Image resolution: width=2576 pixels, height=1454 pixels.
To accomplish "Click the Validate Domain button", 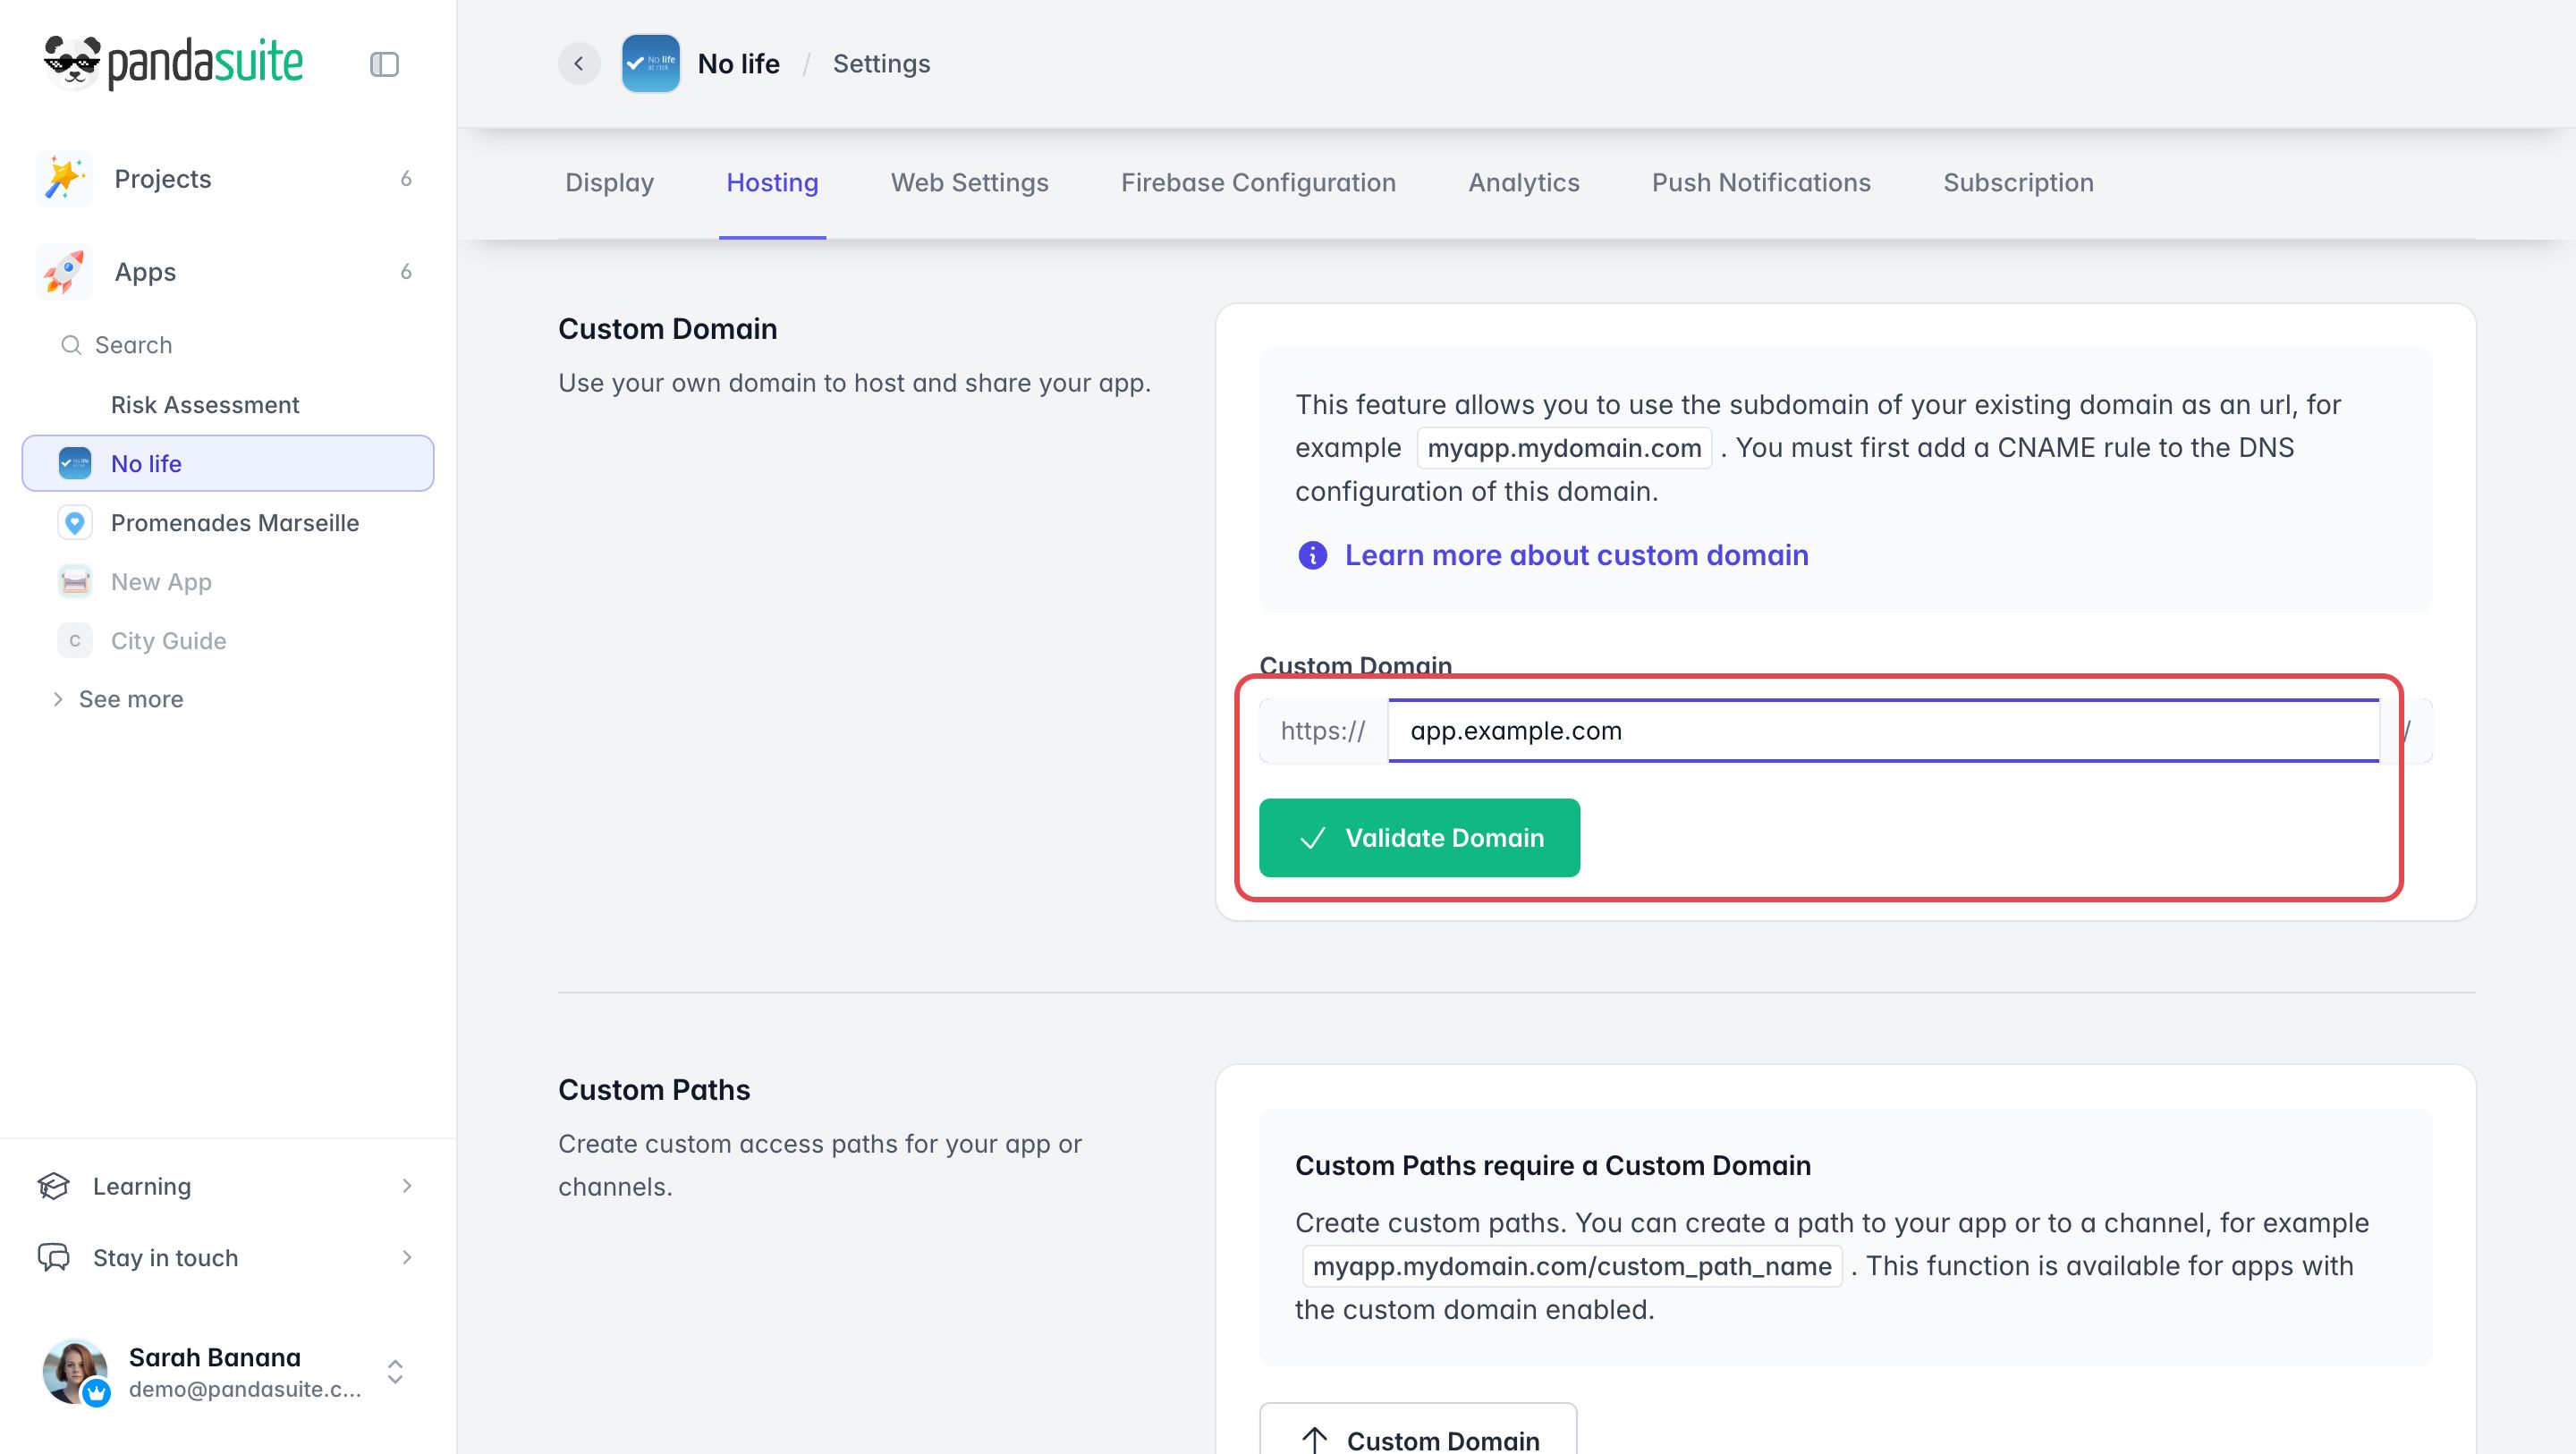I will click(1419, 837).
